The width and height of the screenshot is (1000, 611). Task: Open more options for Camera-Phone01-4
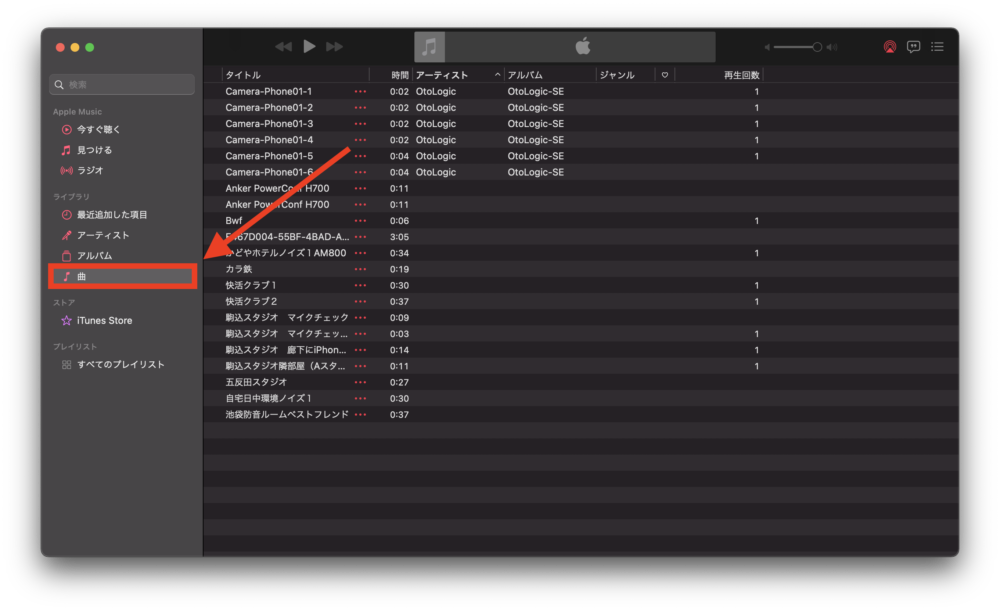click(x=360, y=140)
